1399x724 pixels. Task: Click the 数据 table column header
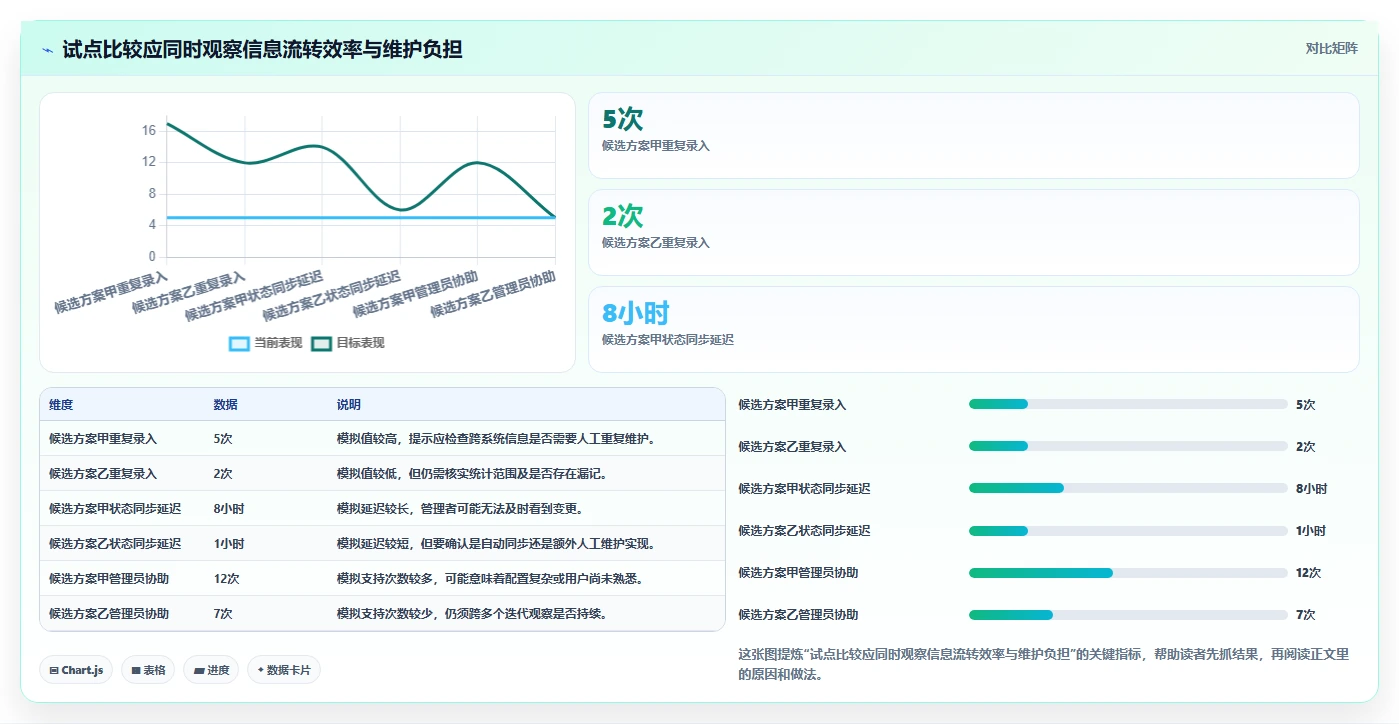tap(225, 405)
